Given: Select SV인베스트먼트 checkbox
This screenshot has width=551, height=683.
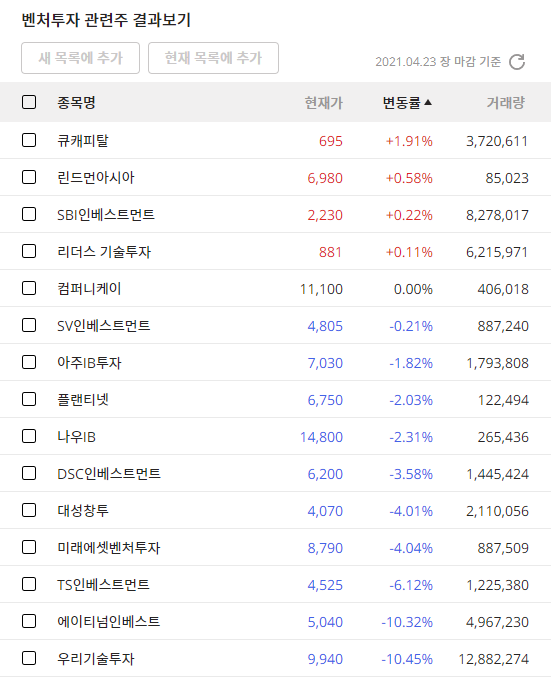Looking at the screenshot, I should [x=29, y=325].
